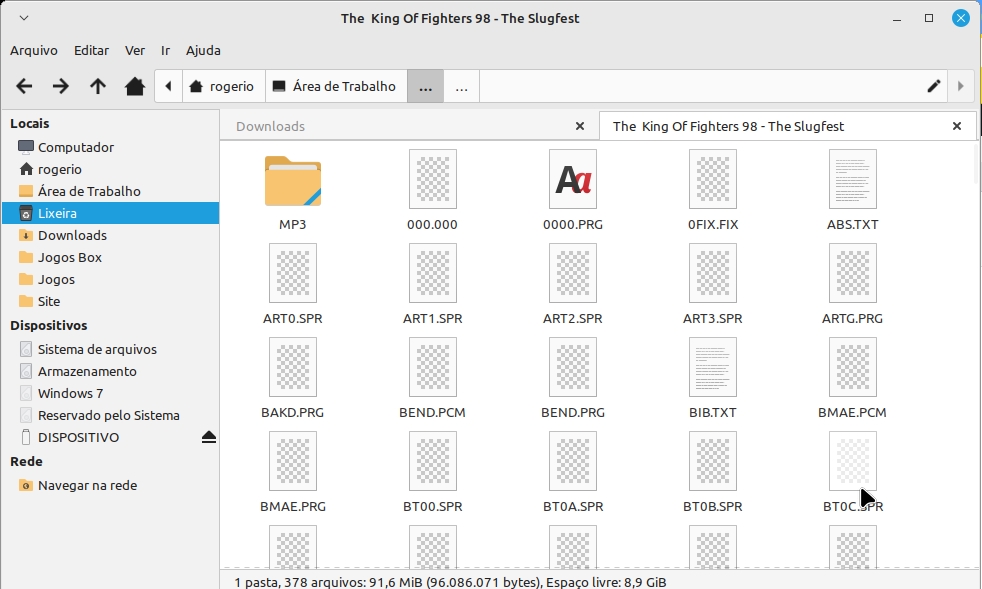Open the home folder icon in toolbar

135,86
